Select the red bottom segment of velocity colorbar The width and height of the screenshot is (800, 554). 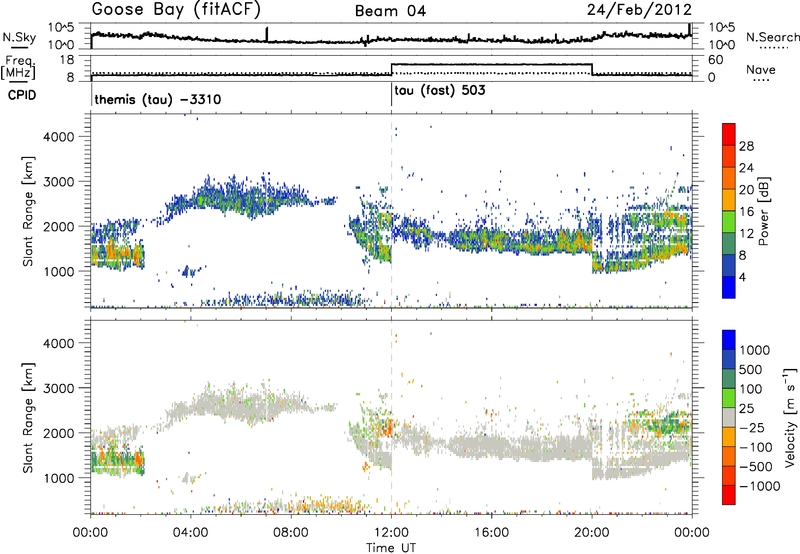[x=729, y=495]
